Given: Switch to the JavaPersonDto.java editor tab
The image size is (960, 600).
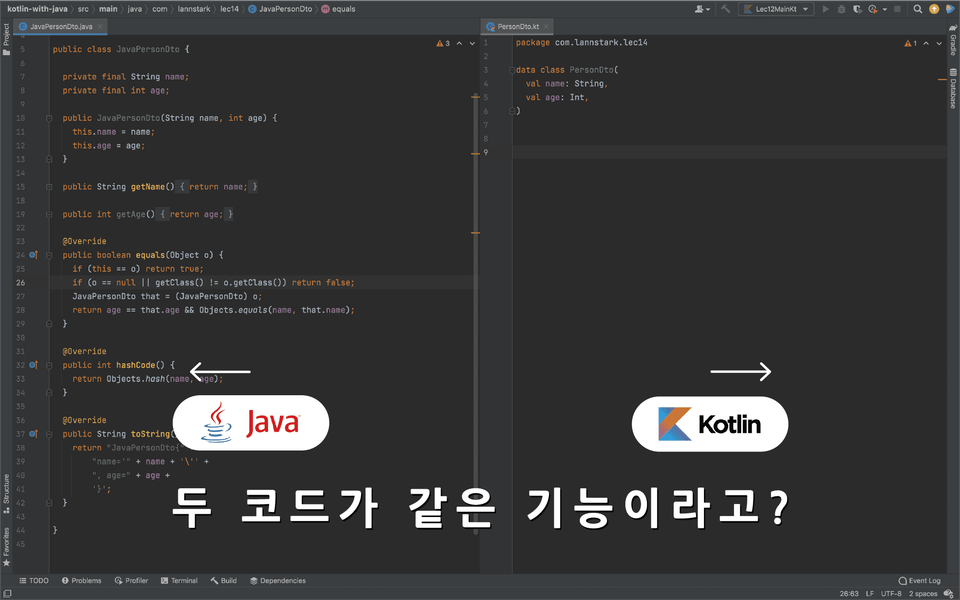Looking at the screenshot, I should tap(61, 26).
